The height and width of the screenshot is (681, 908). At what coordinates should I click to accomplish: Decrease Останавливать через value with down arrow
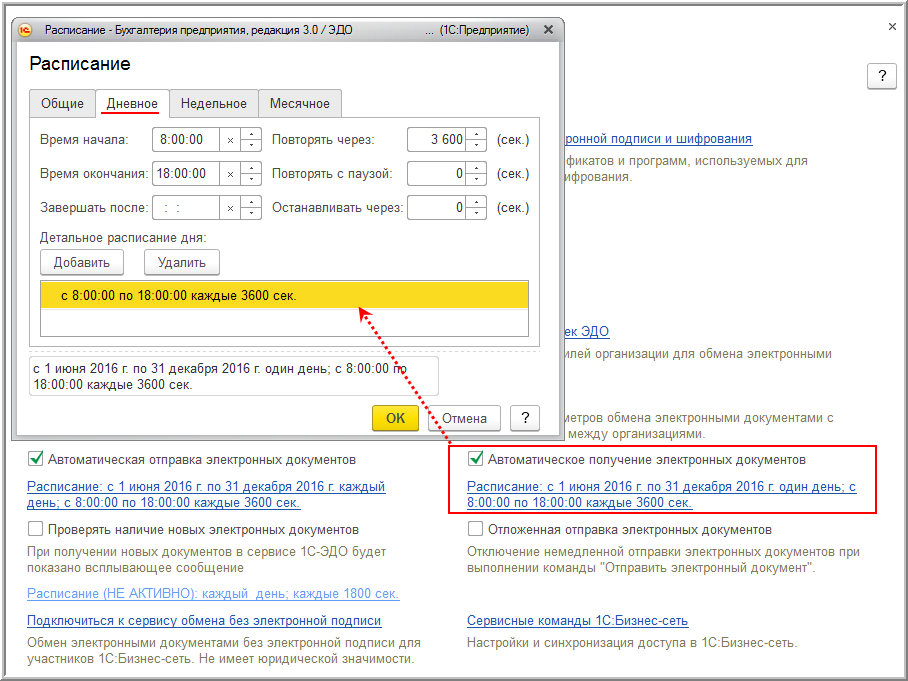pos(476,213)
